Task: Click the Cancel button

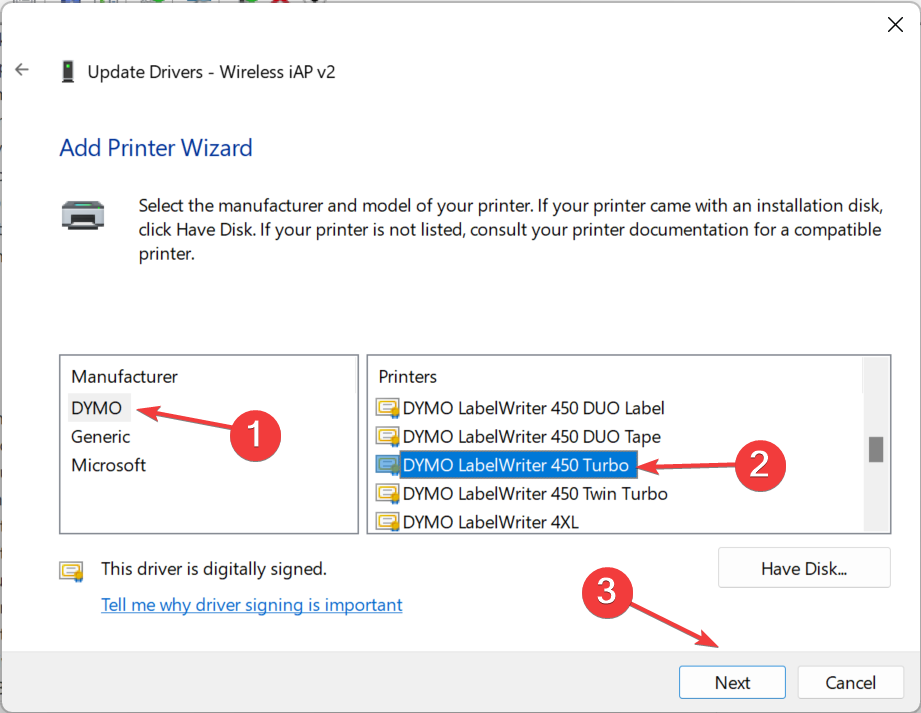Action: 850,682
